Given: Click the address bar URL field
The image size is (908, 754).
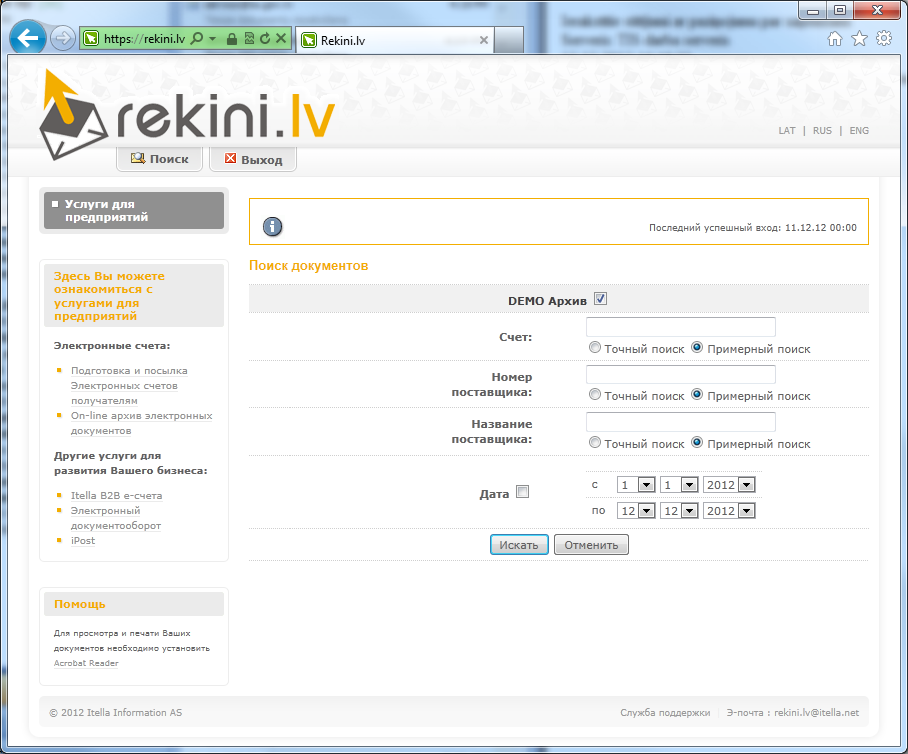Looking at the screenshot, I should coord(144,39).
